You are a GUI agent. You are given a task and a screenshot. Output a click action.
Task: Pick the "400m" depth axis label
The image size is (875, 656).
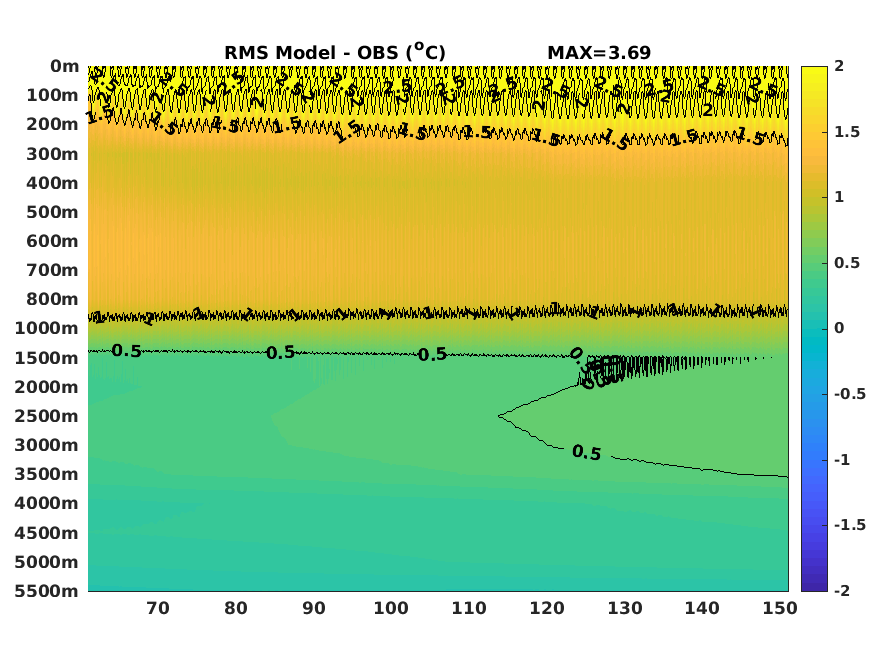(x=52, y=183)
